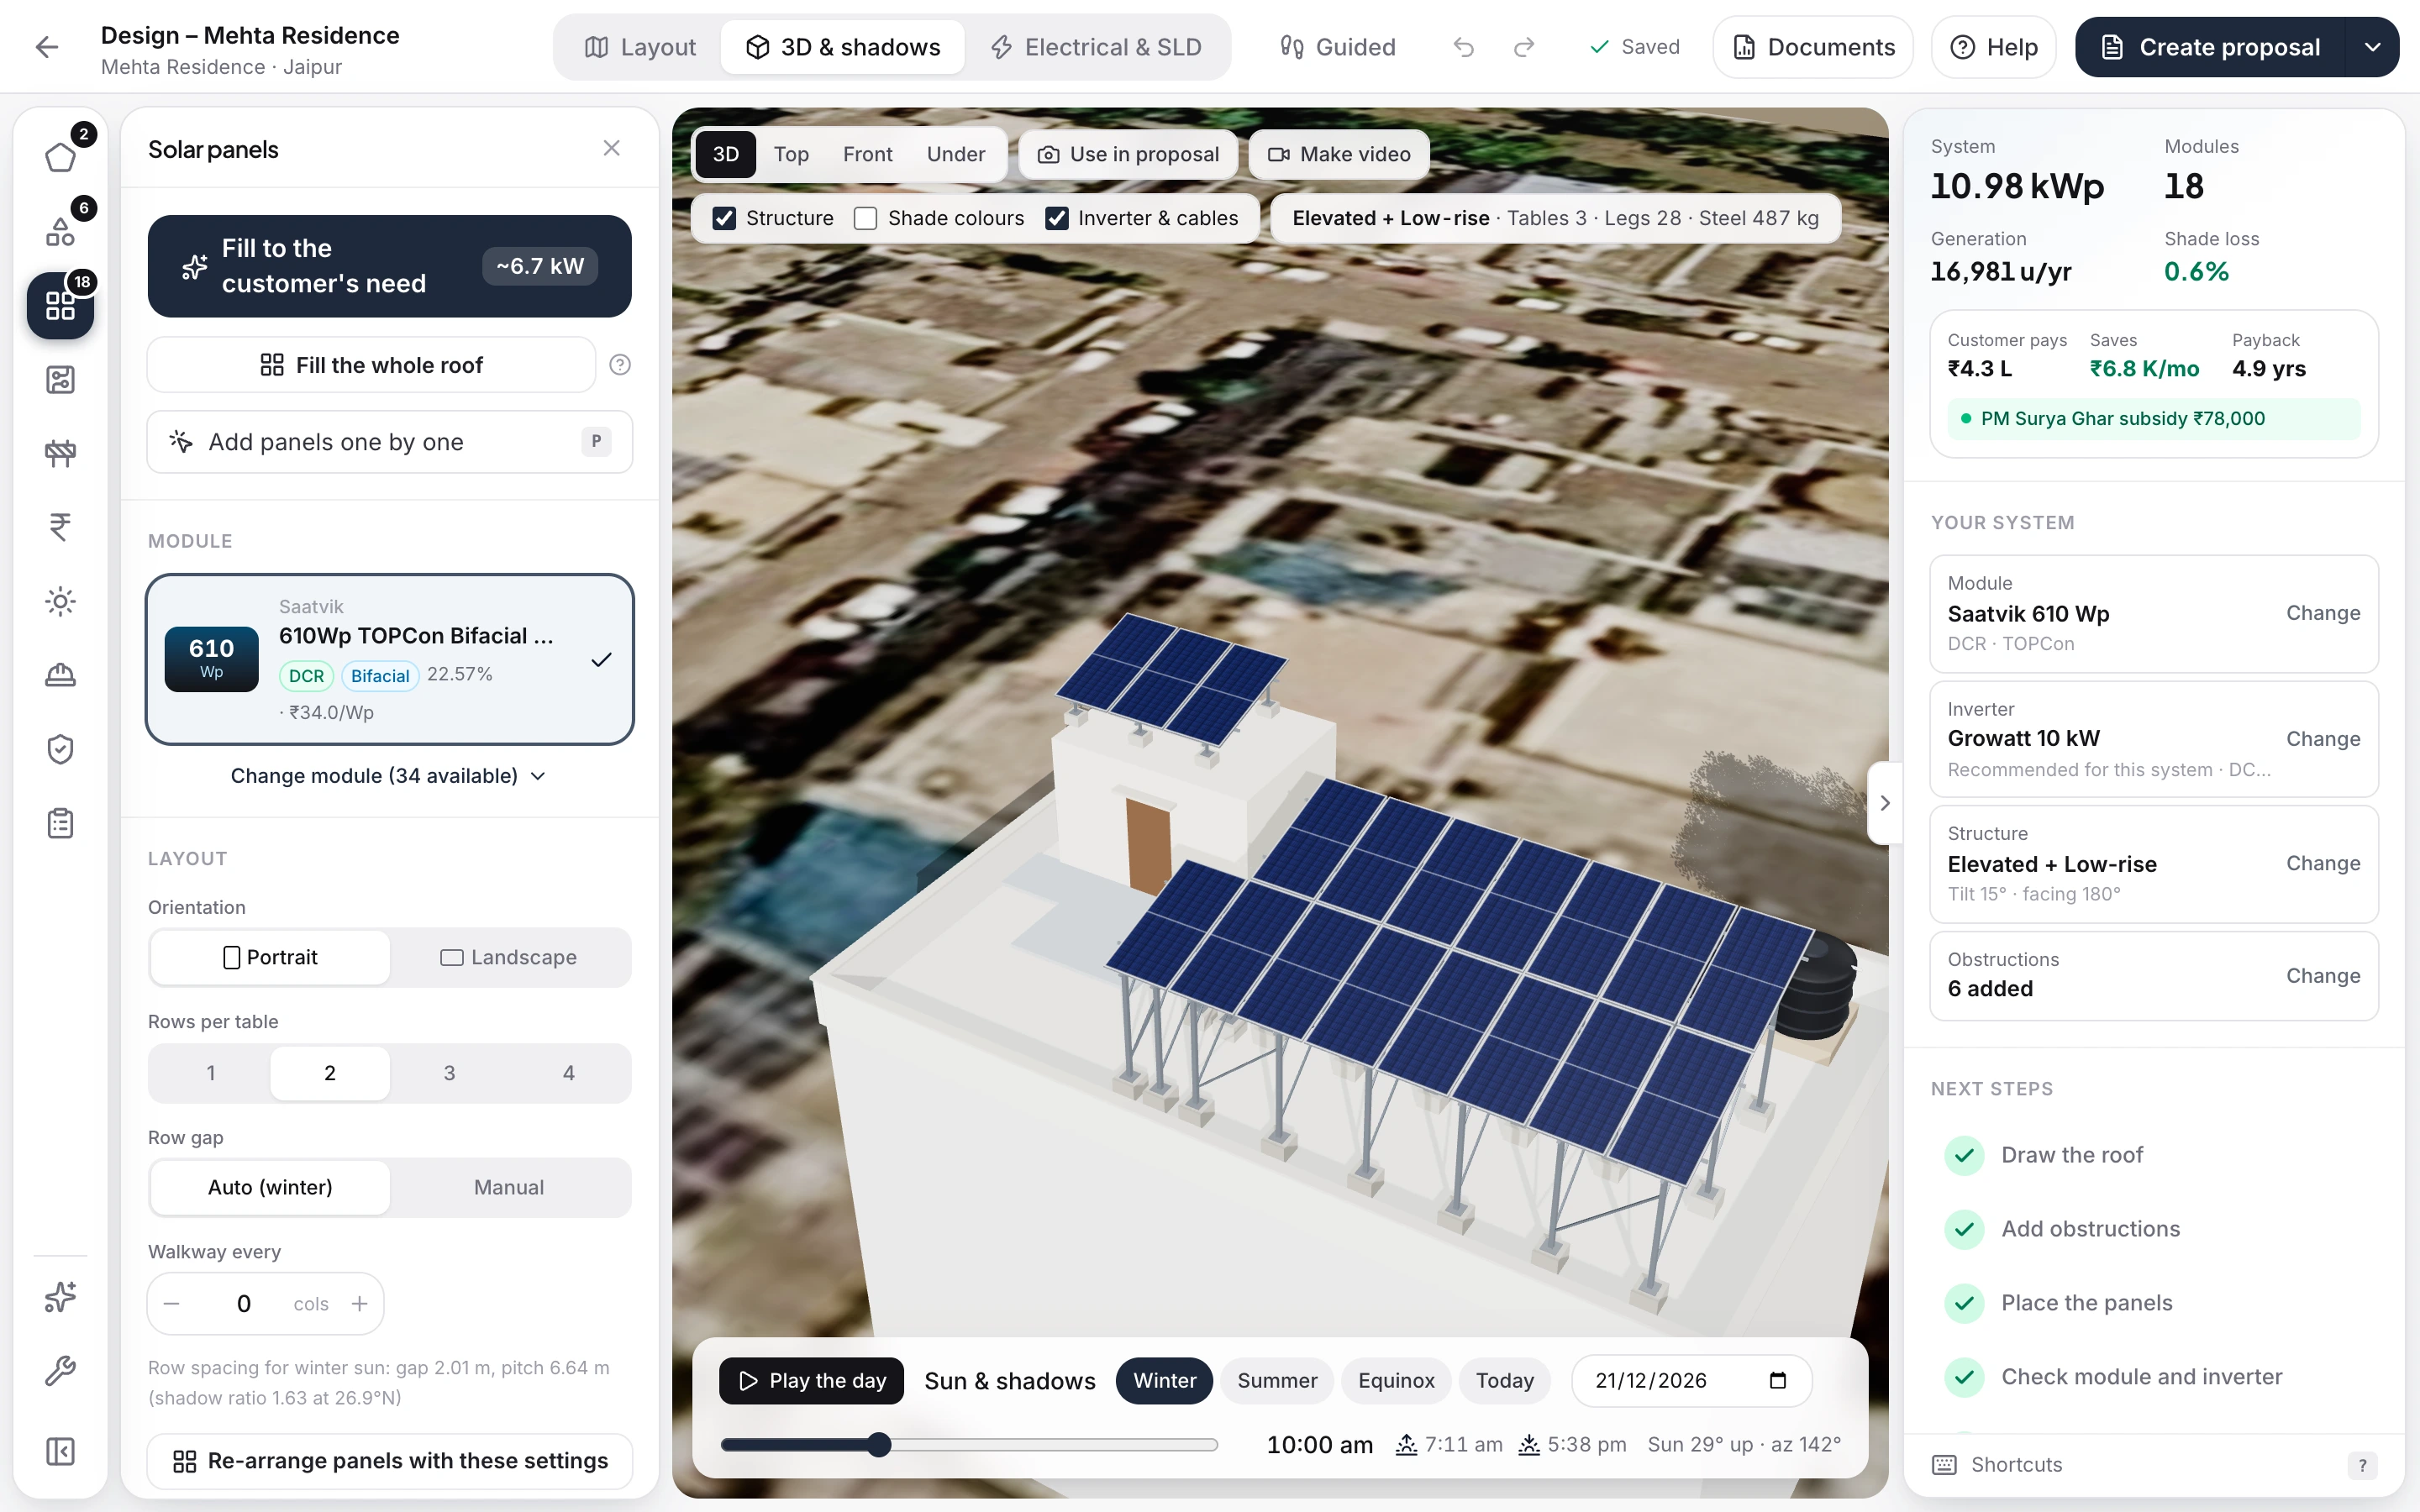
Task: Close the Solar panels panel
Action: [612, 148]
